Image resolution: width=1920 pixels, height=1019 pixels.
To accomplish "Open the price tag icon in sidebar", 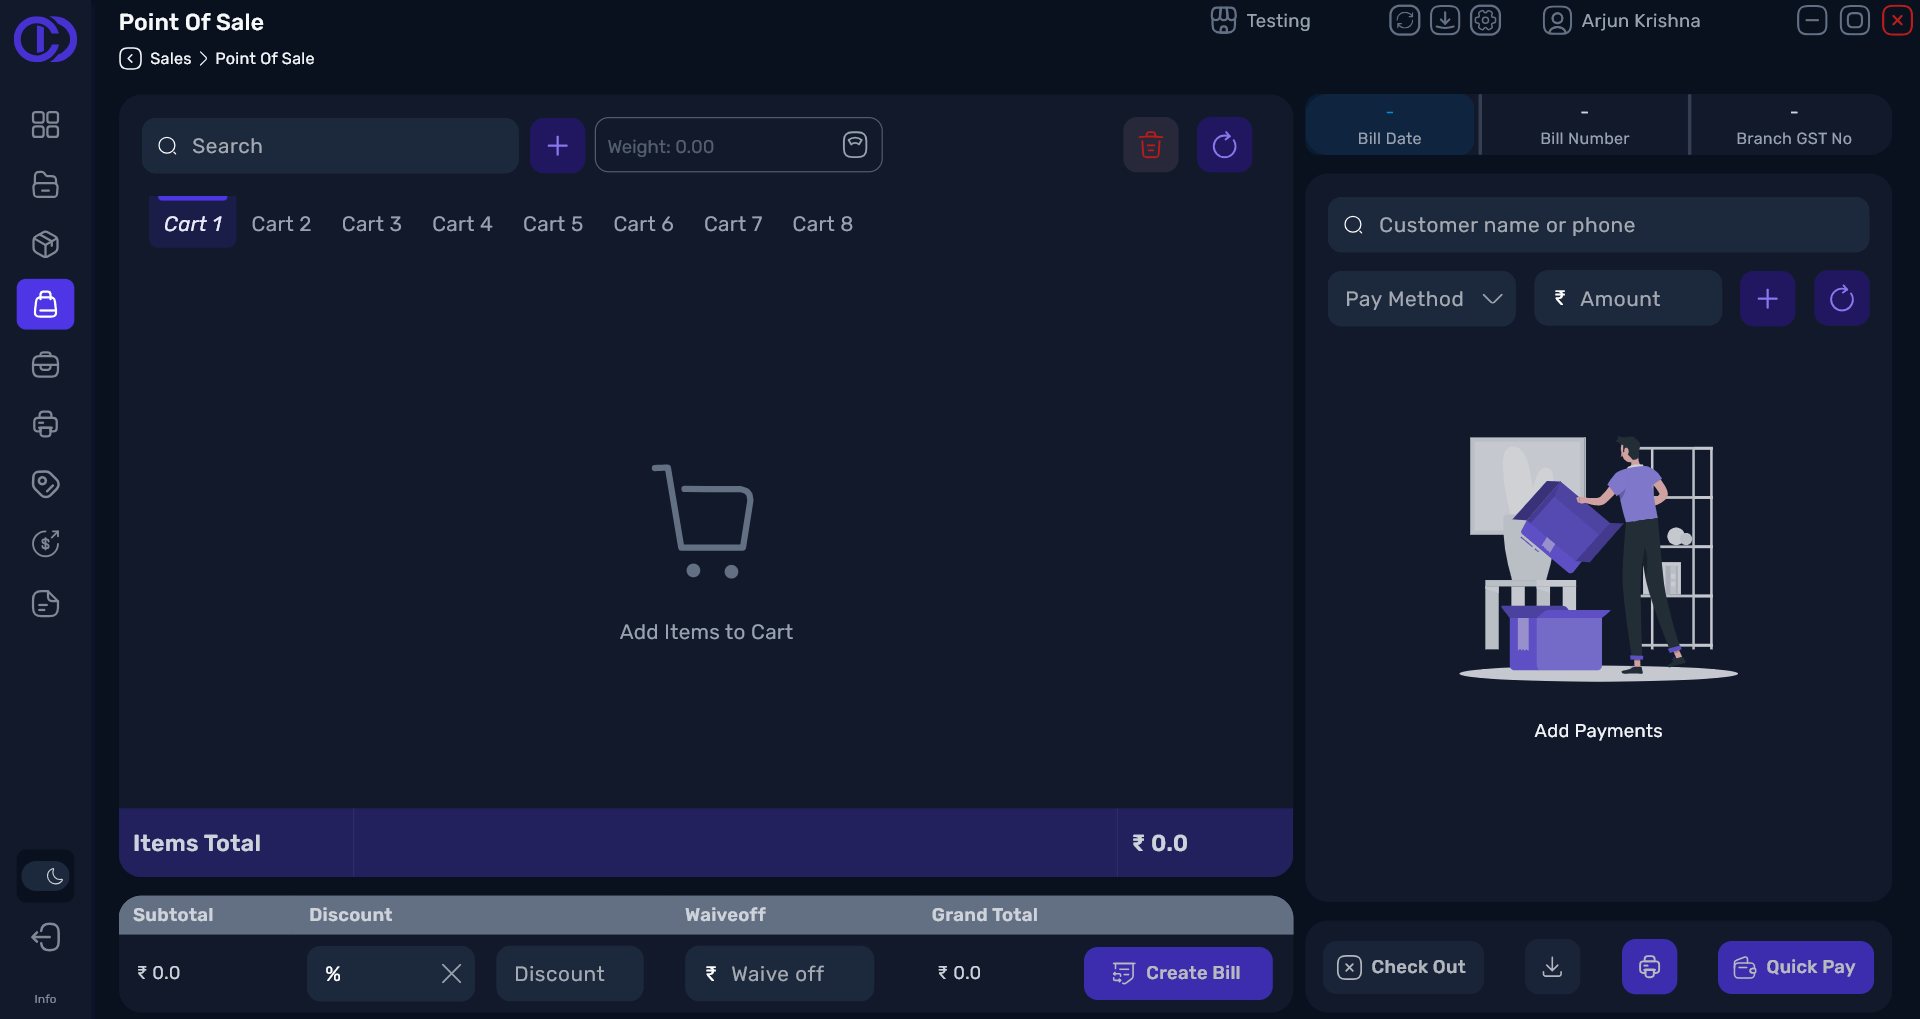I will coord(45,484).
